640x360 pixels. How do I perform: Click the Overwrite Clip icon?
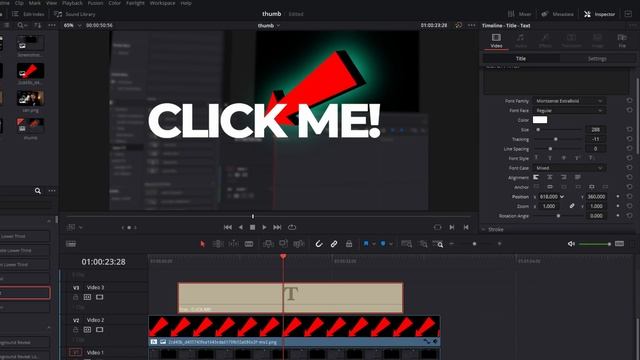click(x=283, y=244)
